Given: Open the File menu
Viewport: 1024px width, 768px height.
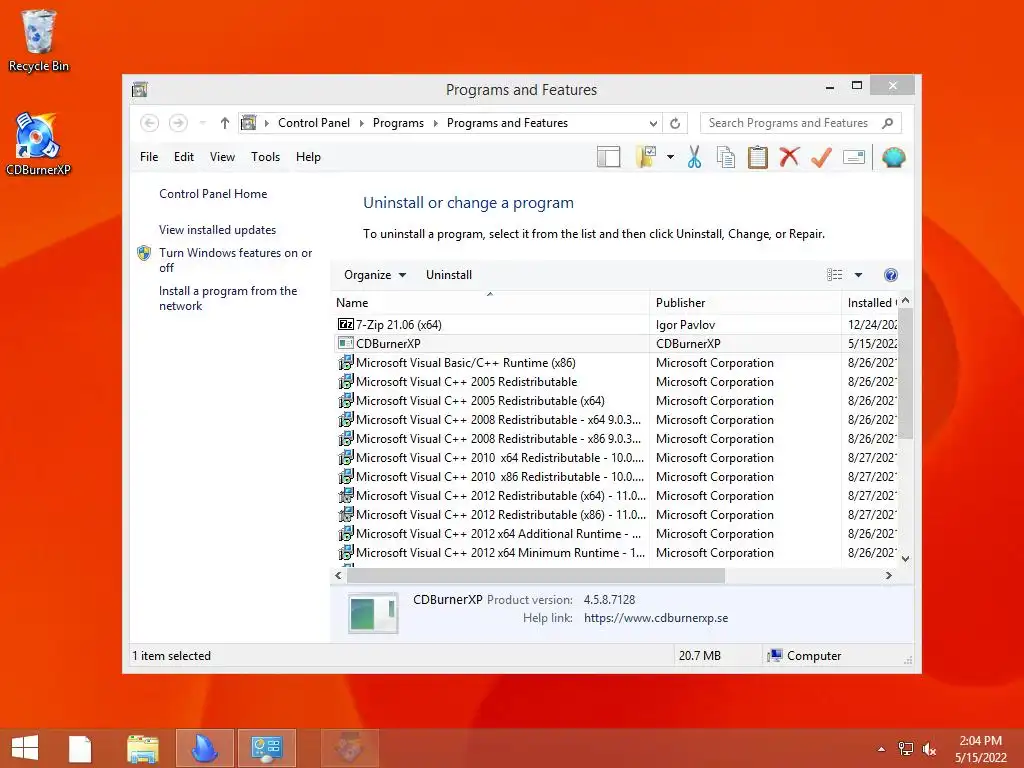Looking at the screenshot, I should click(x=149, y=157).
